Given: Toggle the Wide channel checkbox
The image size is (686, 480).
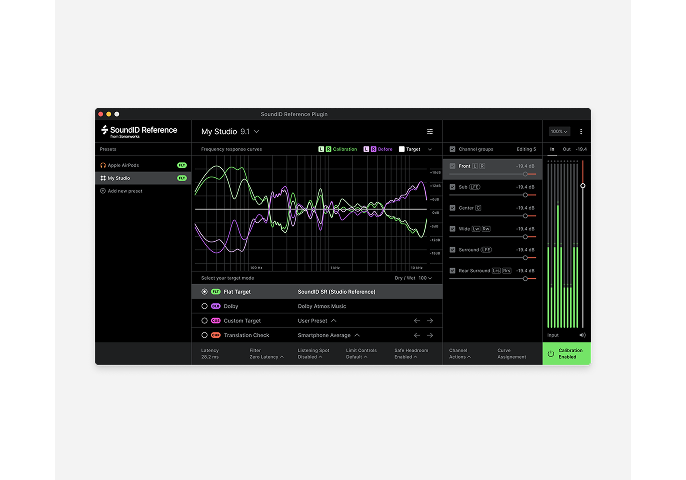Looking at the screenshot, I should click(452, 229).
